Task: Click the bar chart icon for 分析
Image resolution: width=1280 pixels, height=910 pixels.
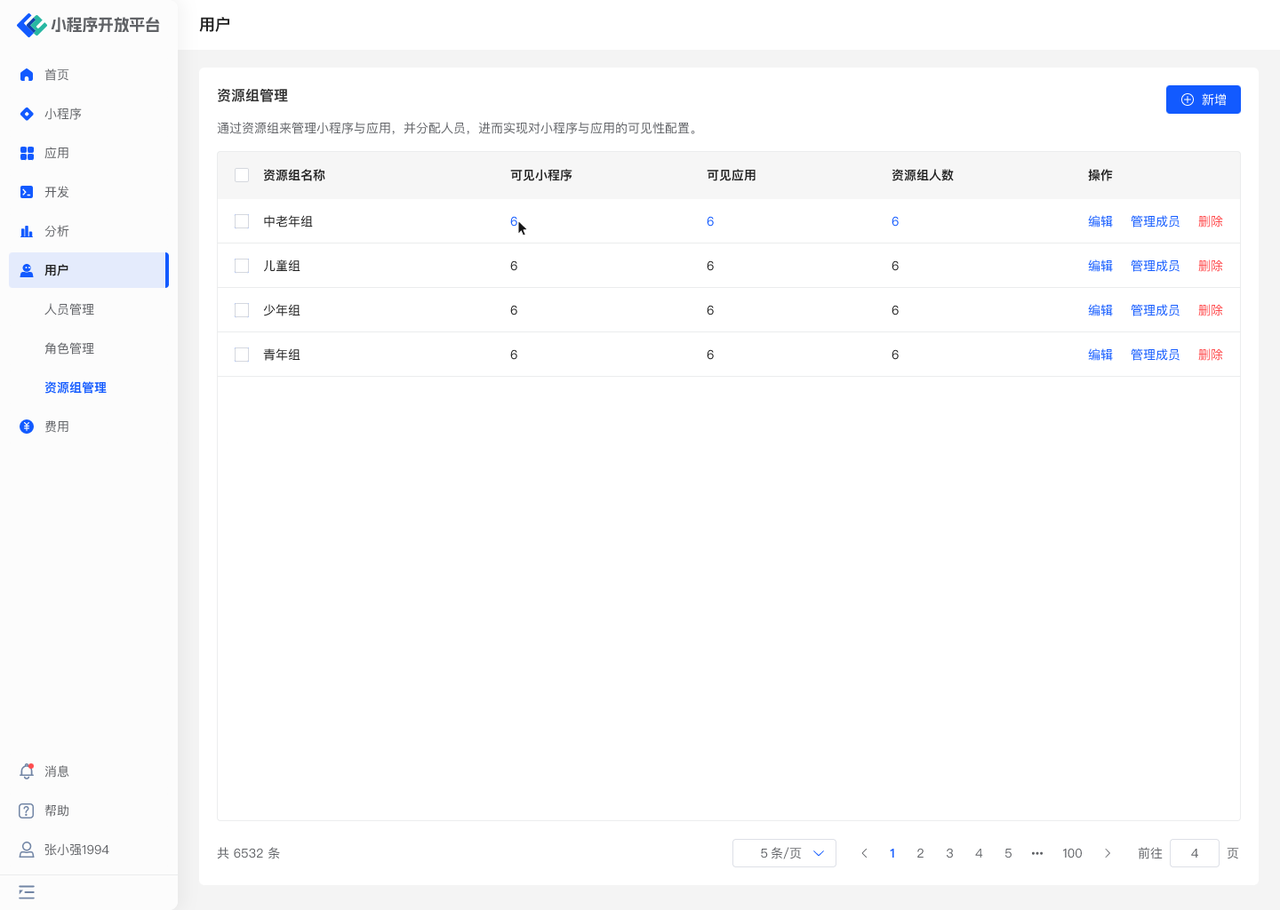Action: 27,231
